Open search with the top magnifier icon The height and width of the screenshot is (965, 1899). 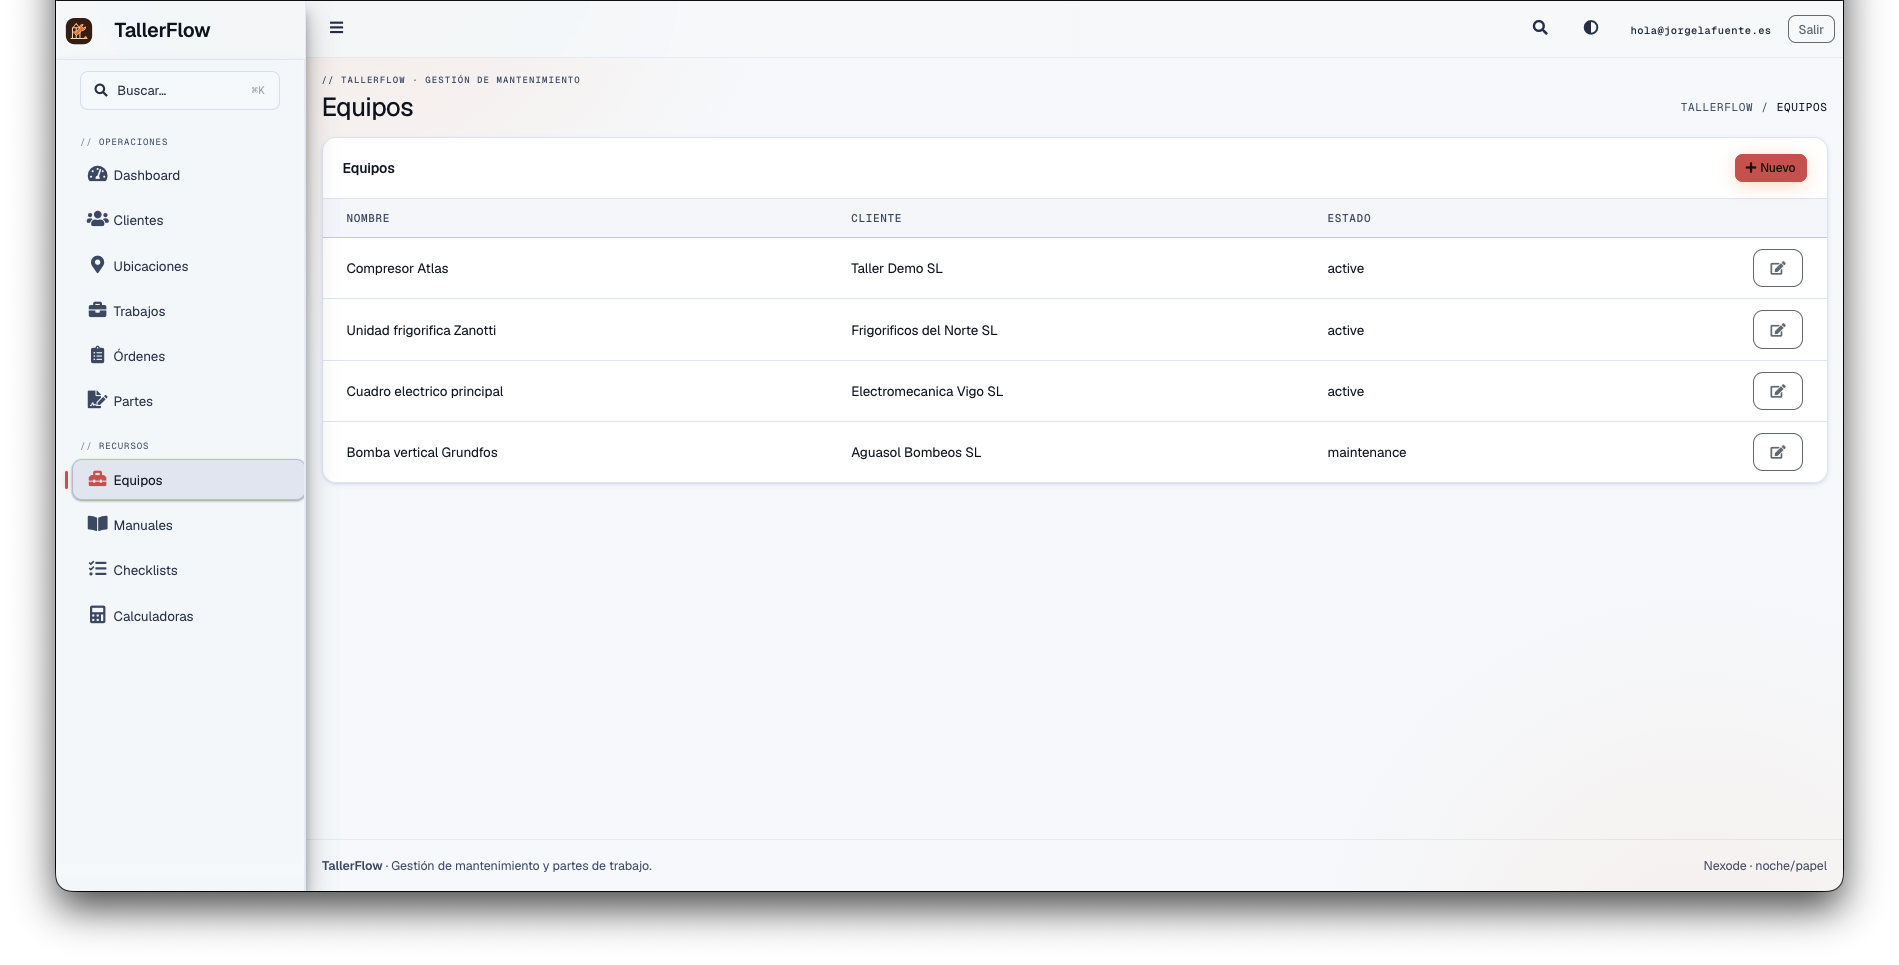click(1540, 28)
